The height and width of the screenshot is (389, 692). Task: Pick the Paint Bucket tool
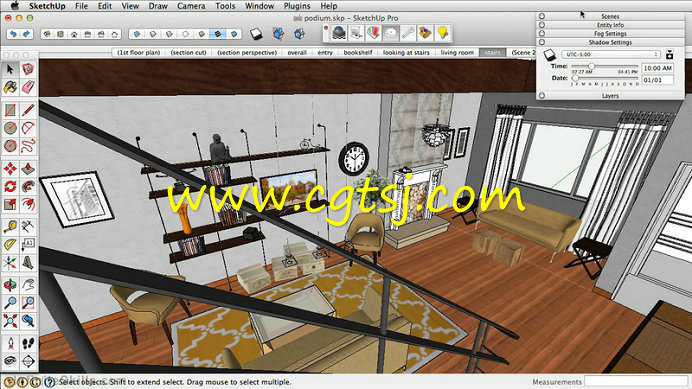pos(10,87)
